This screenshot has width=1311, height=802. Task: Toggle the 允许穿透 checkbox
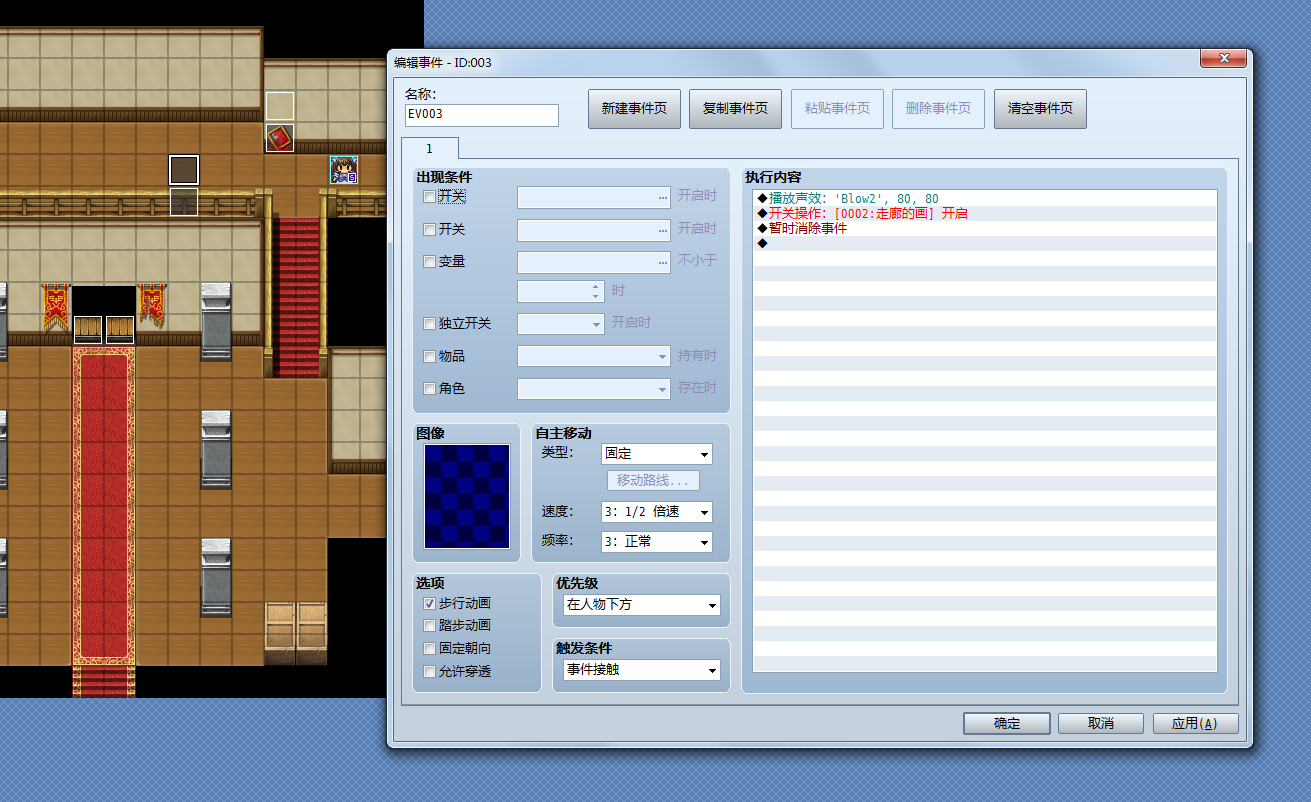(429, 672)
